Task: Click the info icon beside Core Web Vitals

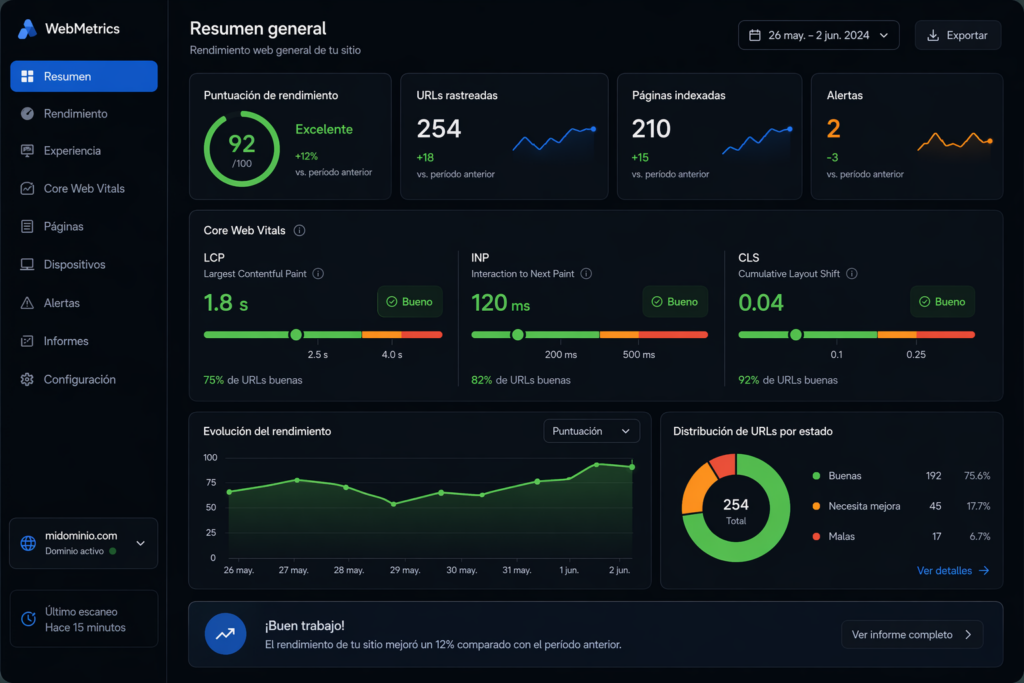Action: [x=299, y=231]
